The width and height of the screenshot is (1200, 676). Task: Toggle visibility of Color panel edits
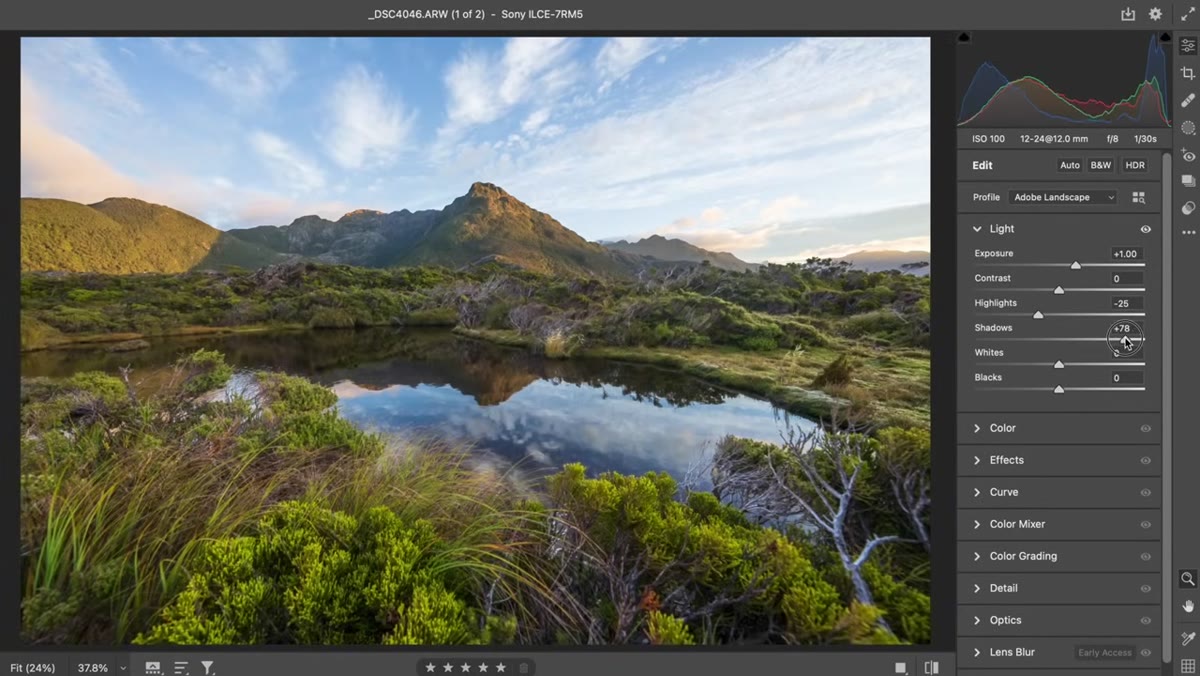pyautogui.click(x=1146, y=428)
